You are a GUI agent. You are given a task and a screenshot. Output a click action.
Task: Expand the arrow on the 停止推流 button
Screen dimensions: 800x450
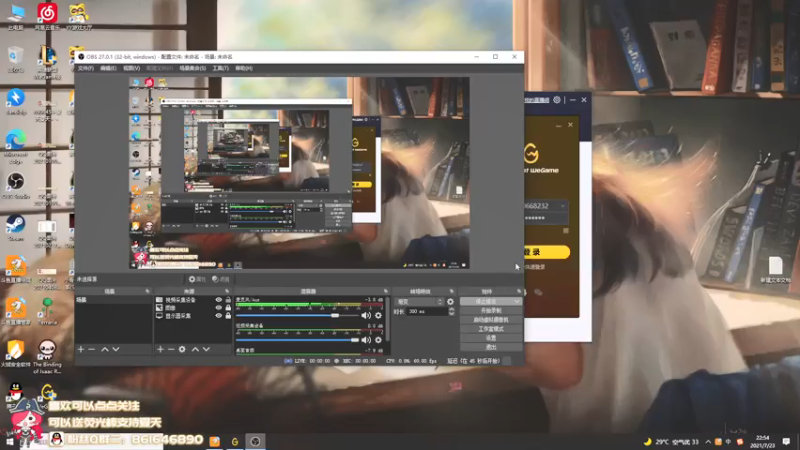[x=516, y=302]
